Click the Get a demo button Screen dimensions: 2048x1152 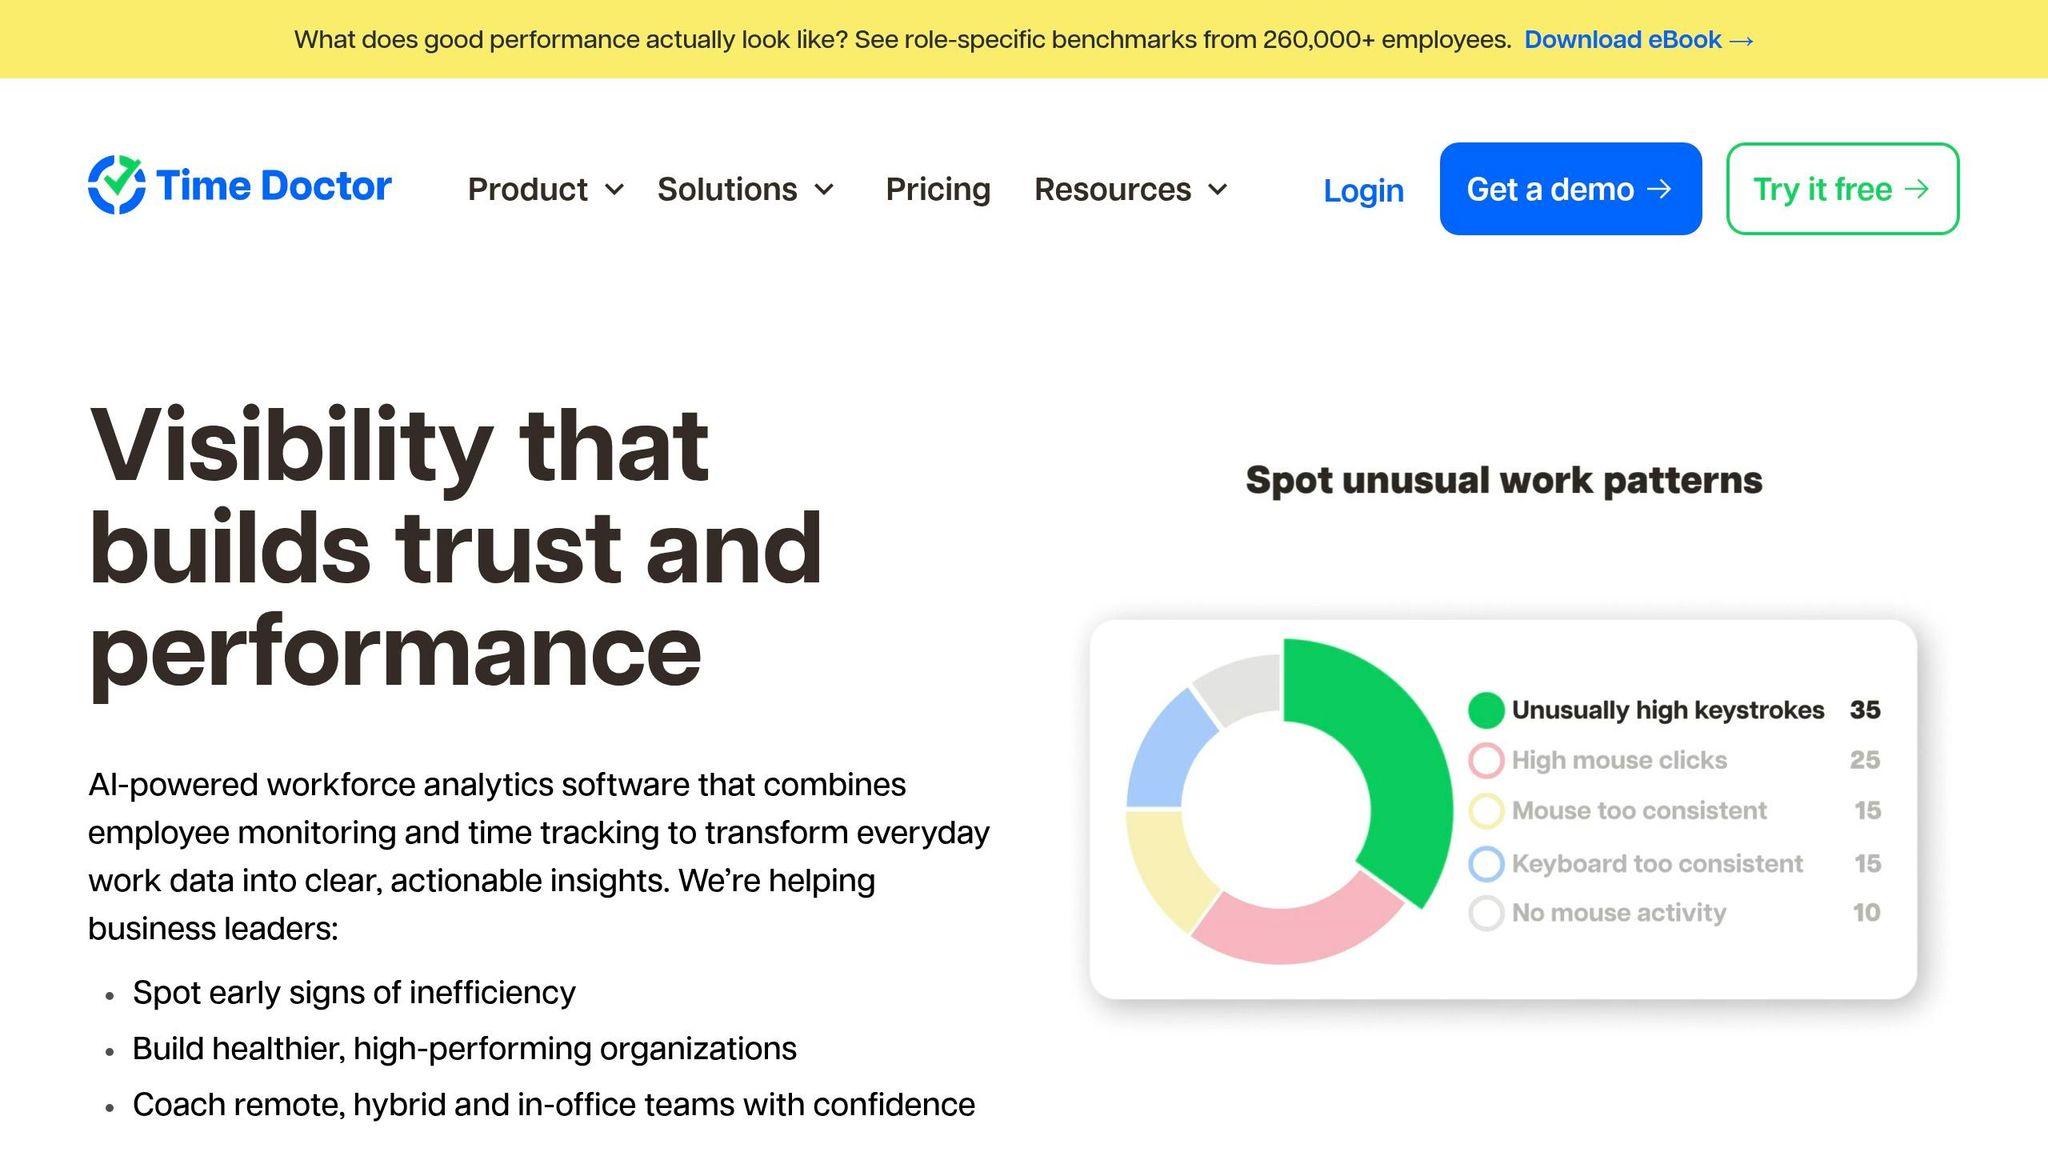click(1570, 189)
